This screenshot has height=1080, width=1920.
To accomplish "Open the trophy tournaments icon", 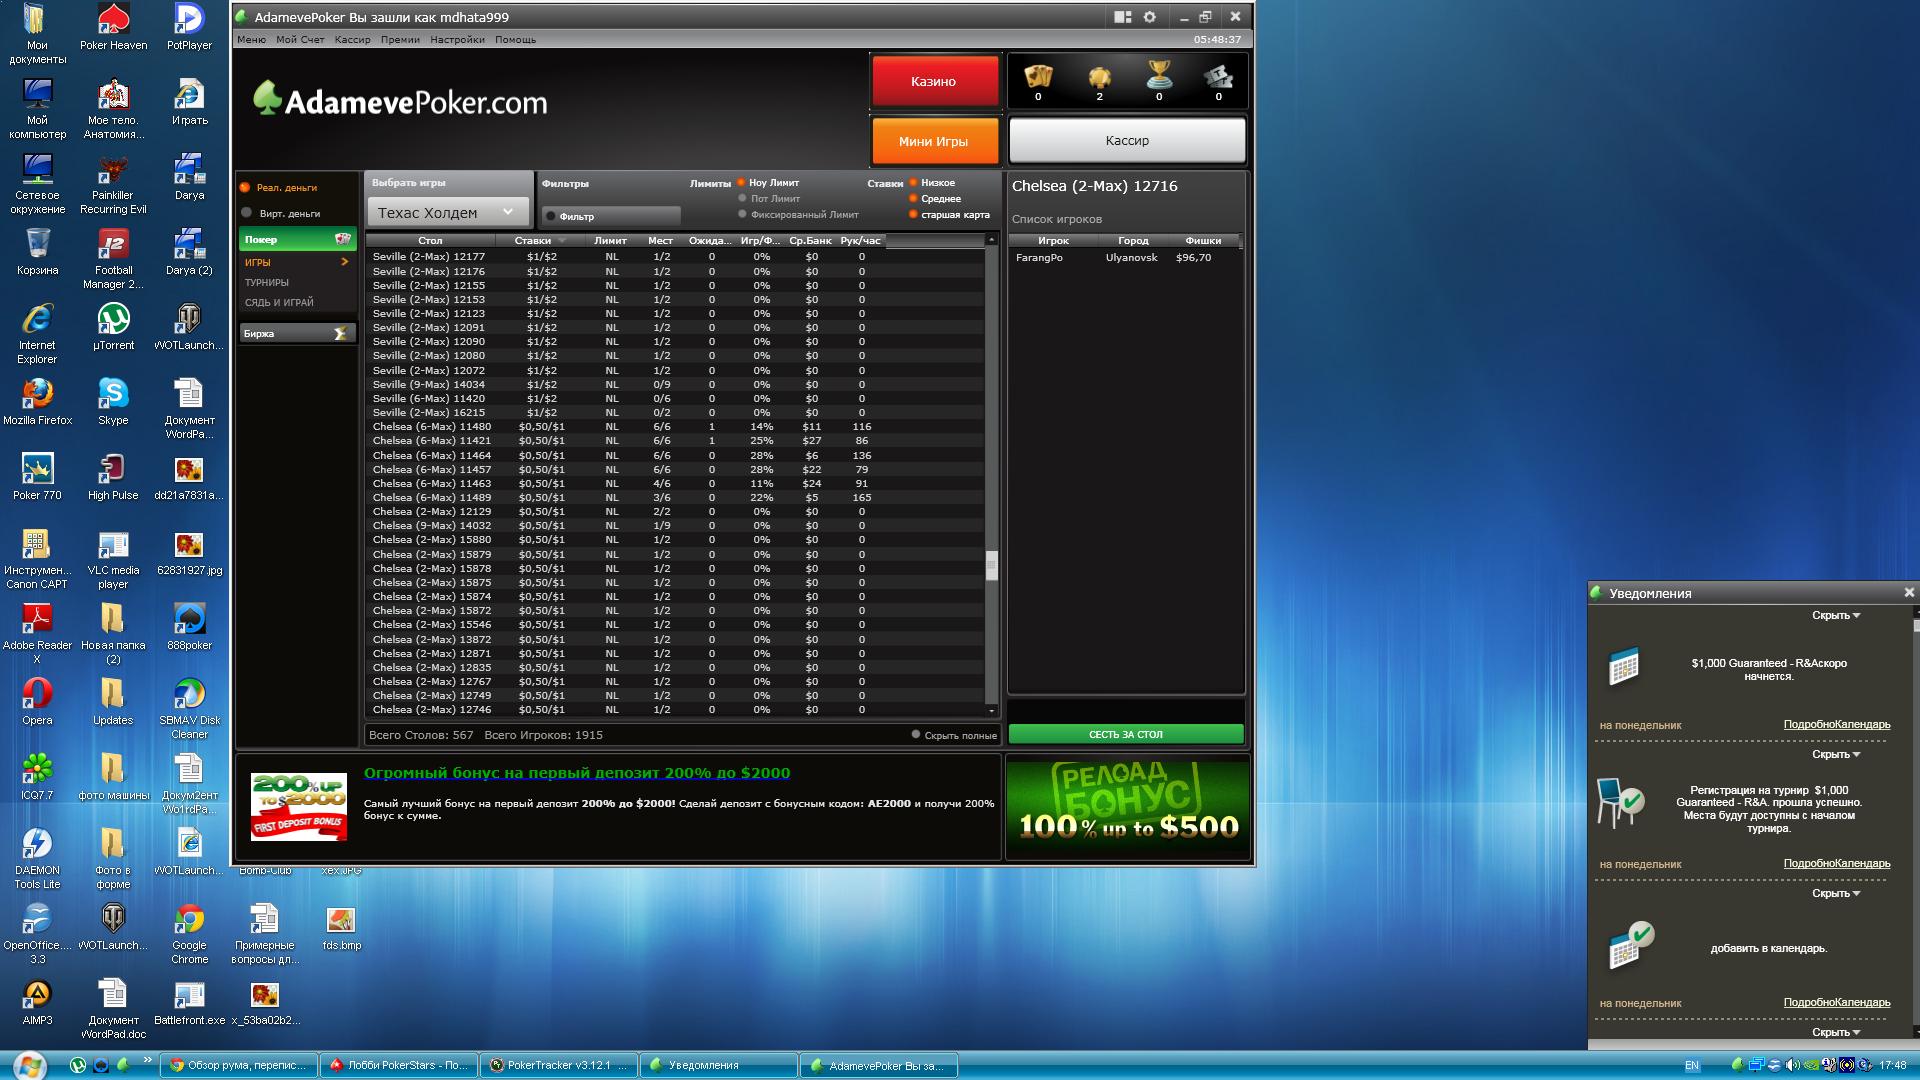I will pyautogui.click(x=1159, y=75).
